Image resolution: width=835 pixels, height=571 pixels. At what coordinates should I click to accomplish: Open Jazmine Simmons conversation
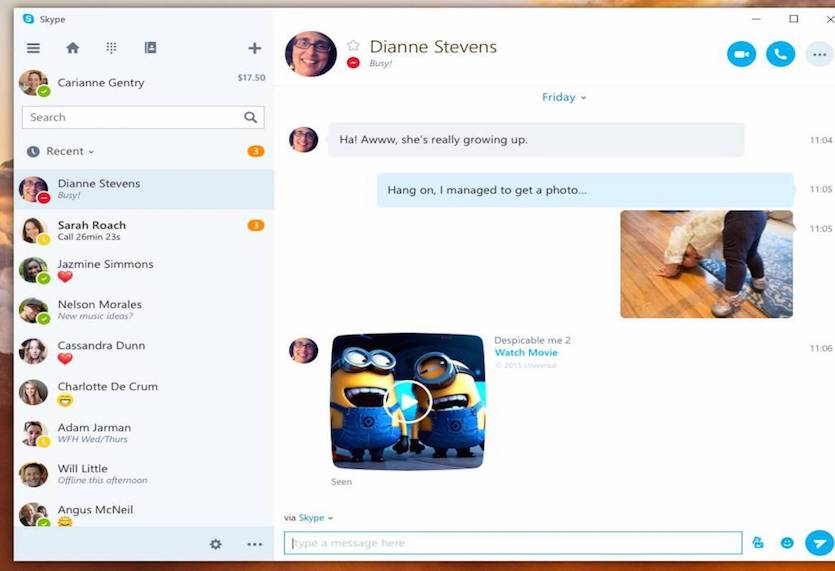point(144,271)
